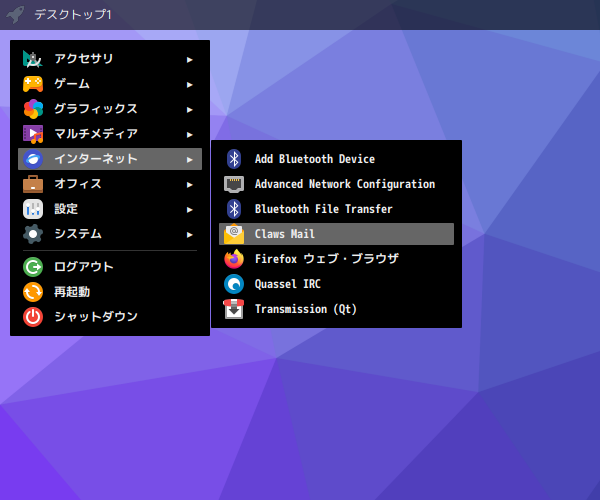Click the orange 再起動 restart icon
This screenshot has height=500, width=600.
pos(33,292)
